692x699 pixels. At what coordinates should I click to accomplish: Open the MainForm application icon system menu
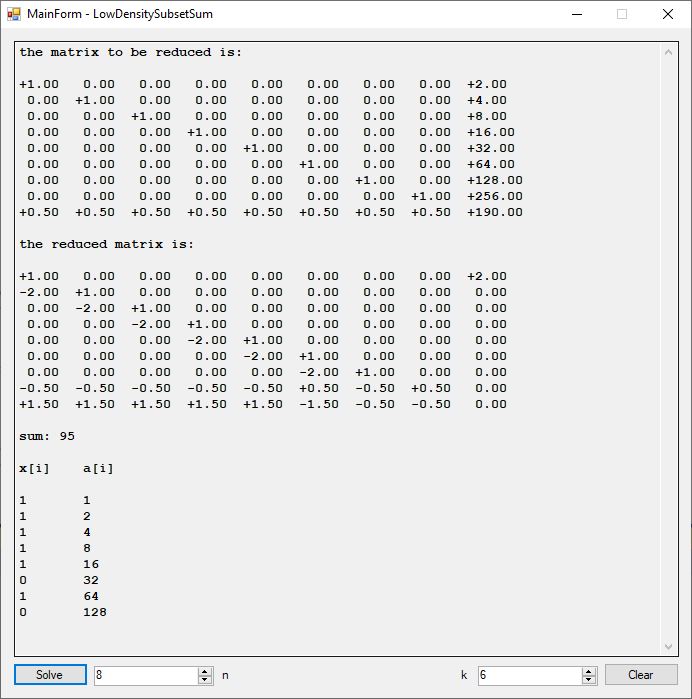click(x=14, y=14)
